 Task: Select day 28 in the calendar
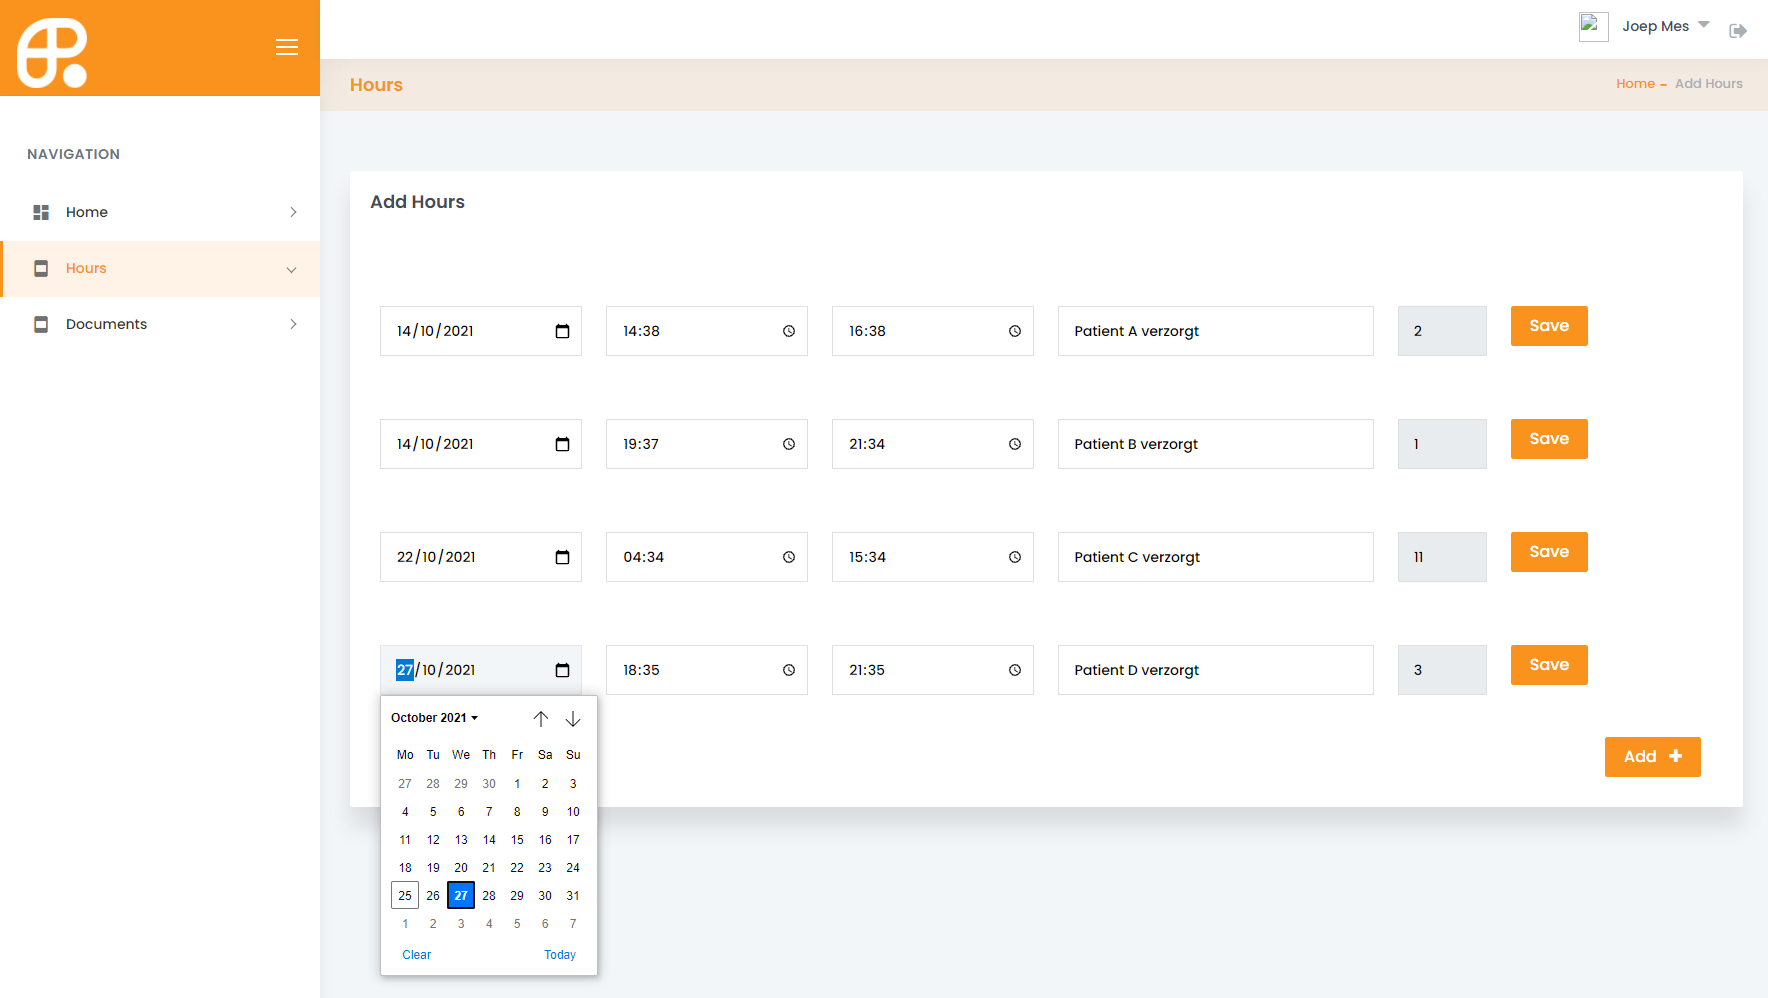(x=489, y=896)
